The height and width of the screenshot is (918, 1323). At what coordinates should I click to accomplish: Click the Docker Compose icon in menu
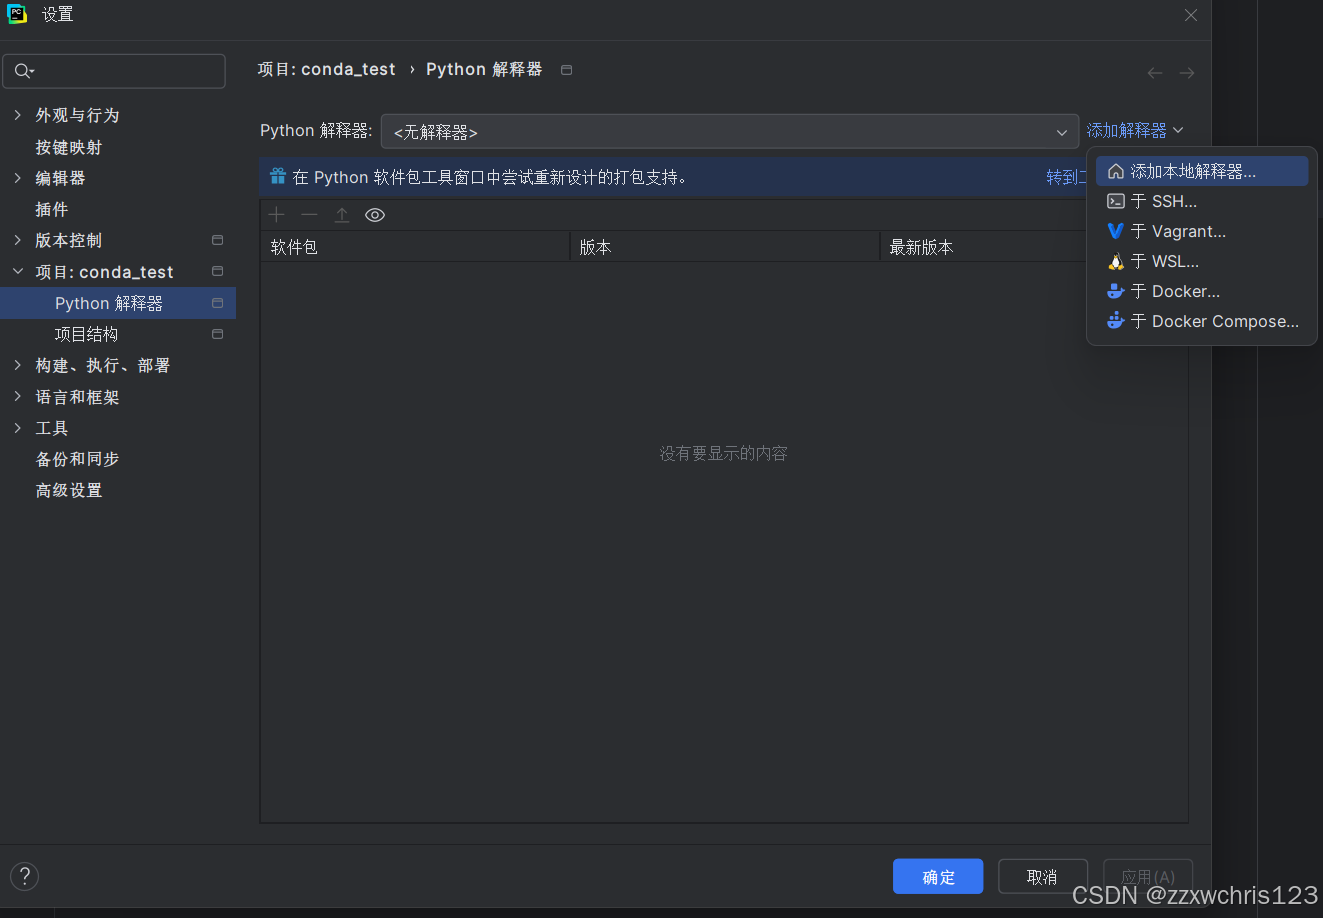point(1116,321)
